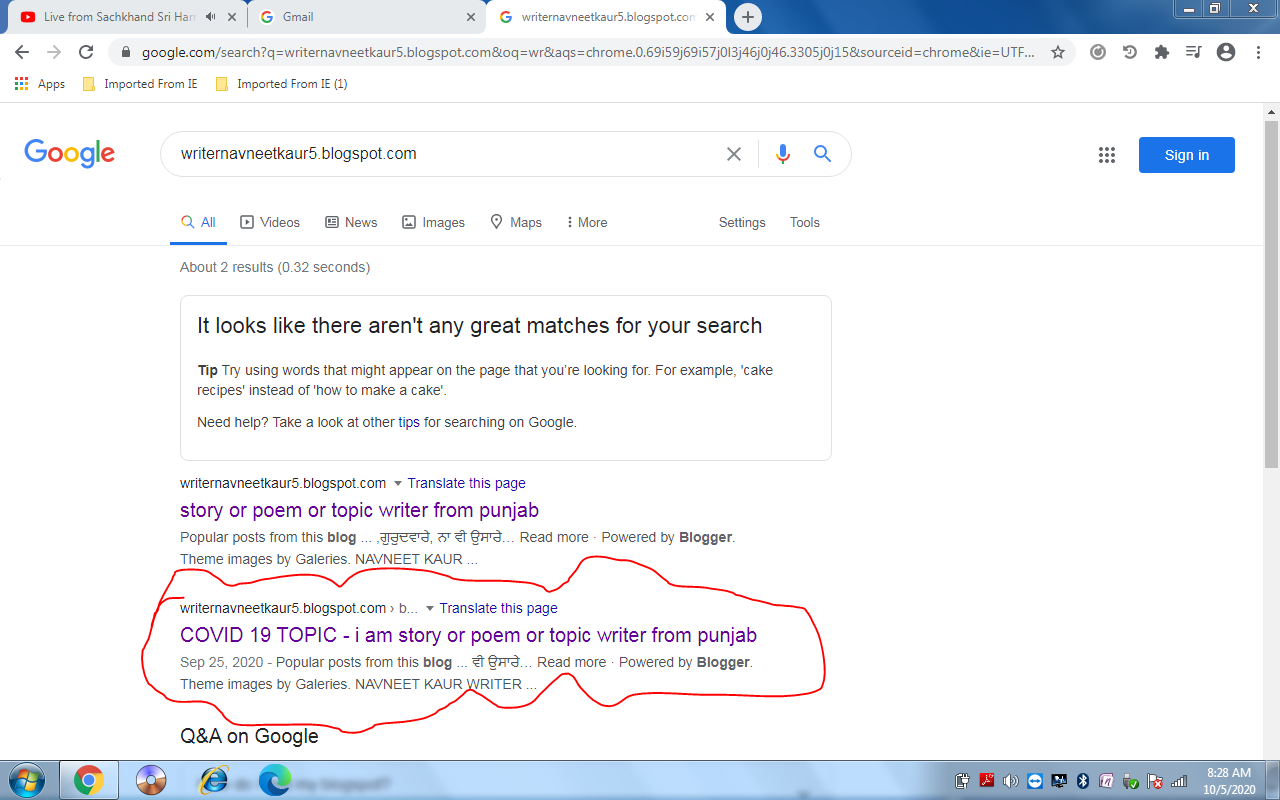The height and width of the screenshot is (800, 1280).
Task: Reload the current page
Action: click(x=86, y=52)
